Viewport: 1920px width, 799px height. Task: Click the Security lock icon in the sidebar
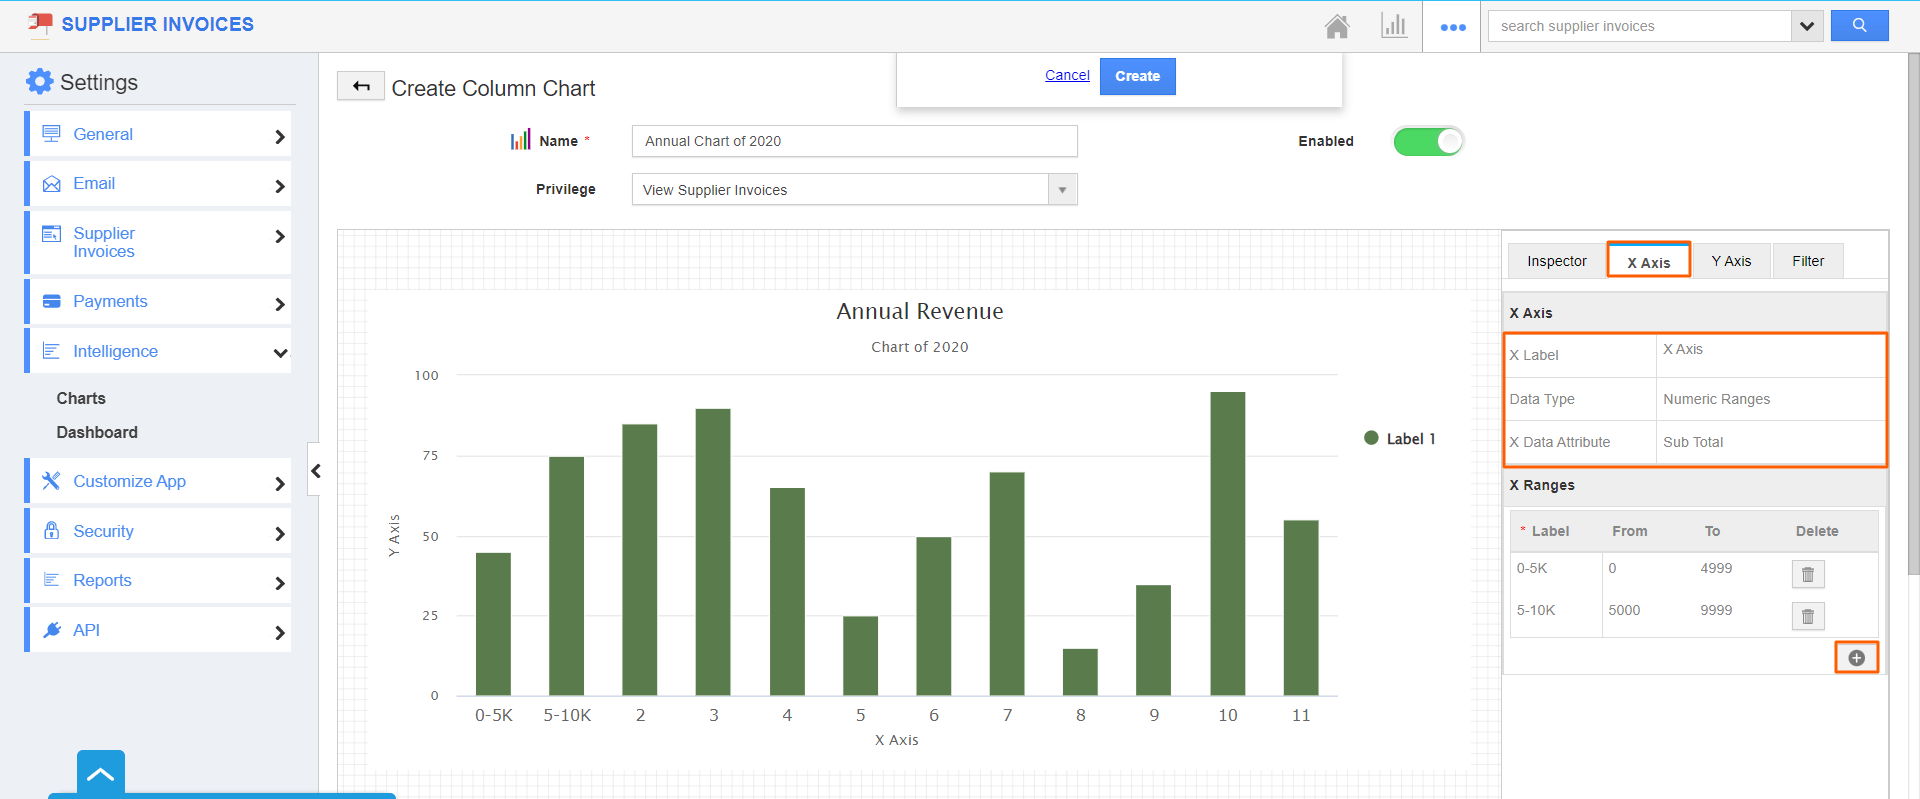[x=51, y=530]
